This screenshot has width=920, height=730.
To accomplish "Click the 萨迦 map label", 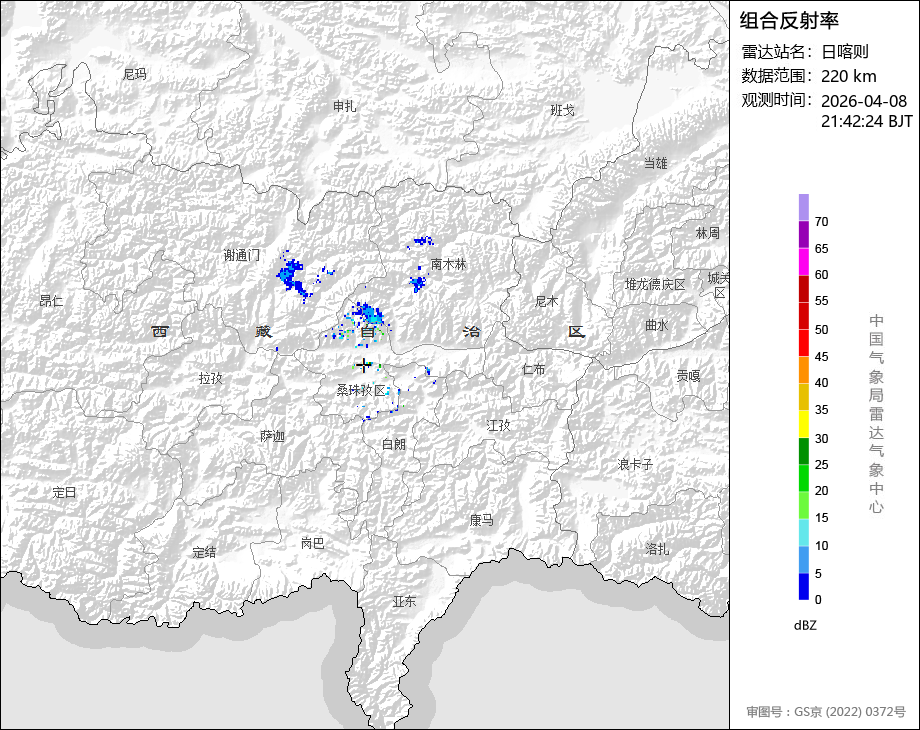I will point(272,435).
